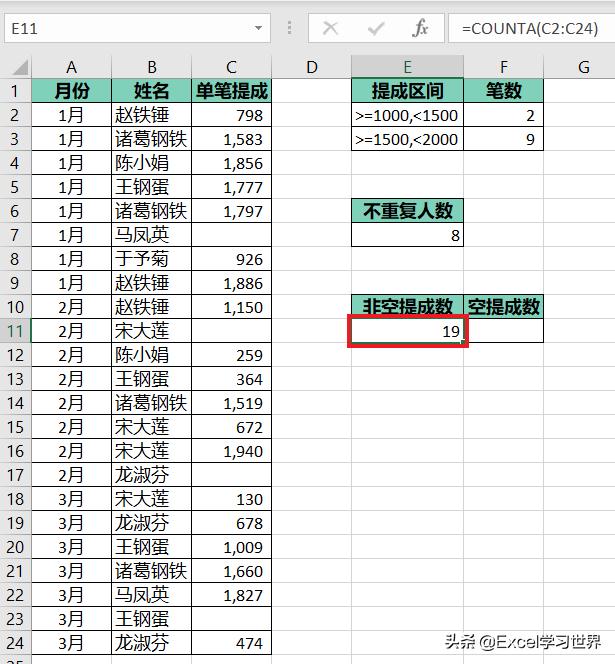Click the cell with value 259

[x=231, y=354]
